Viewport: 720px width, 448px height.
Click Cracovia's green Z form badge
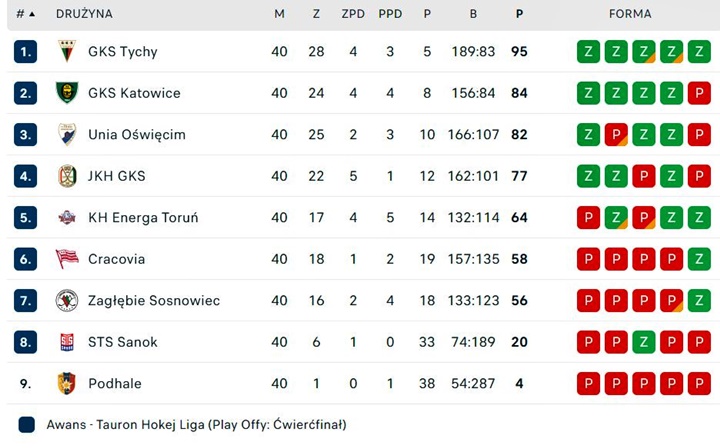pyautogui.click(x=699, y=259)
